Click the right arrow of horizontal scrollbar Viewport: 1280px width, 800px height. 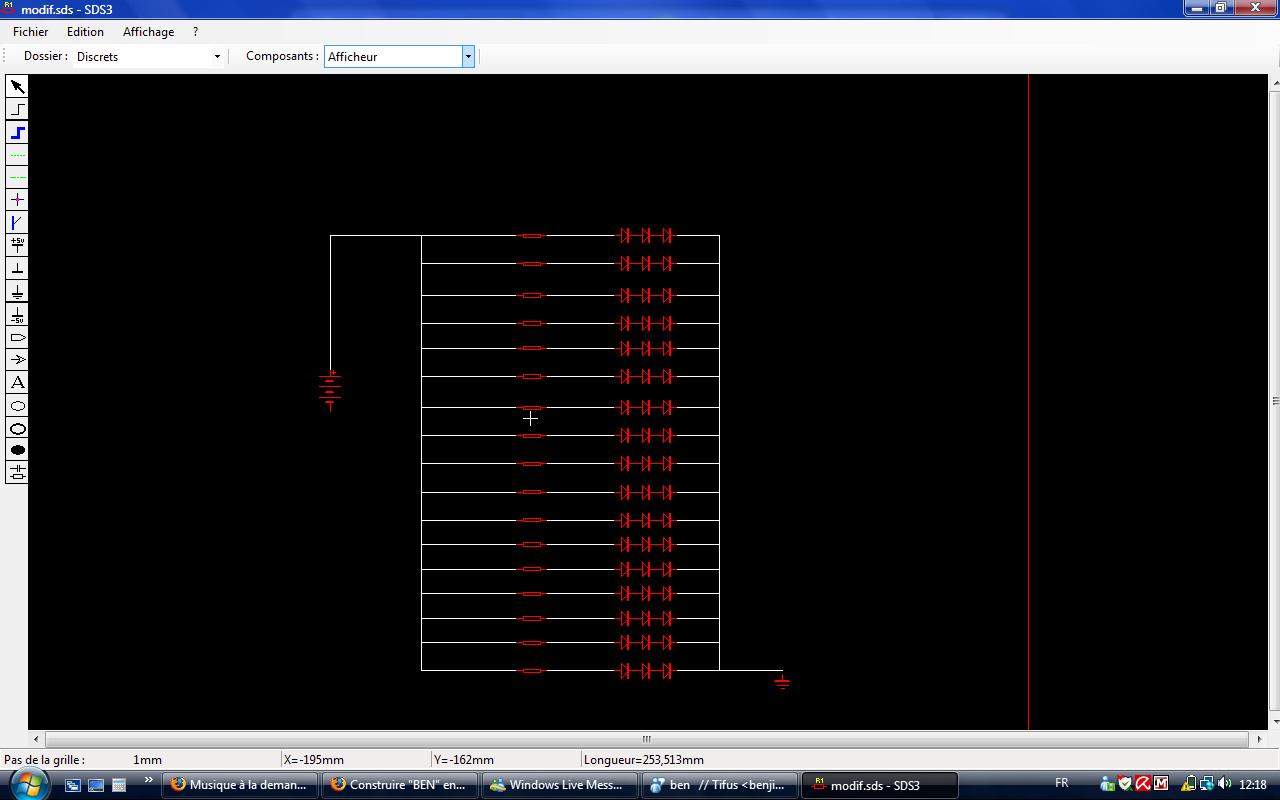click(1257, 739)
